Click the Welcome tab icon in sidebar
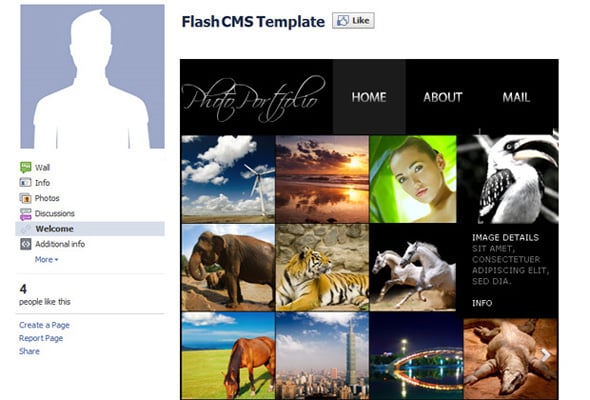Image resolution: width=590 pixels, height=400 pixels. pyautogui.click(x=26, y=229)
